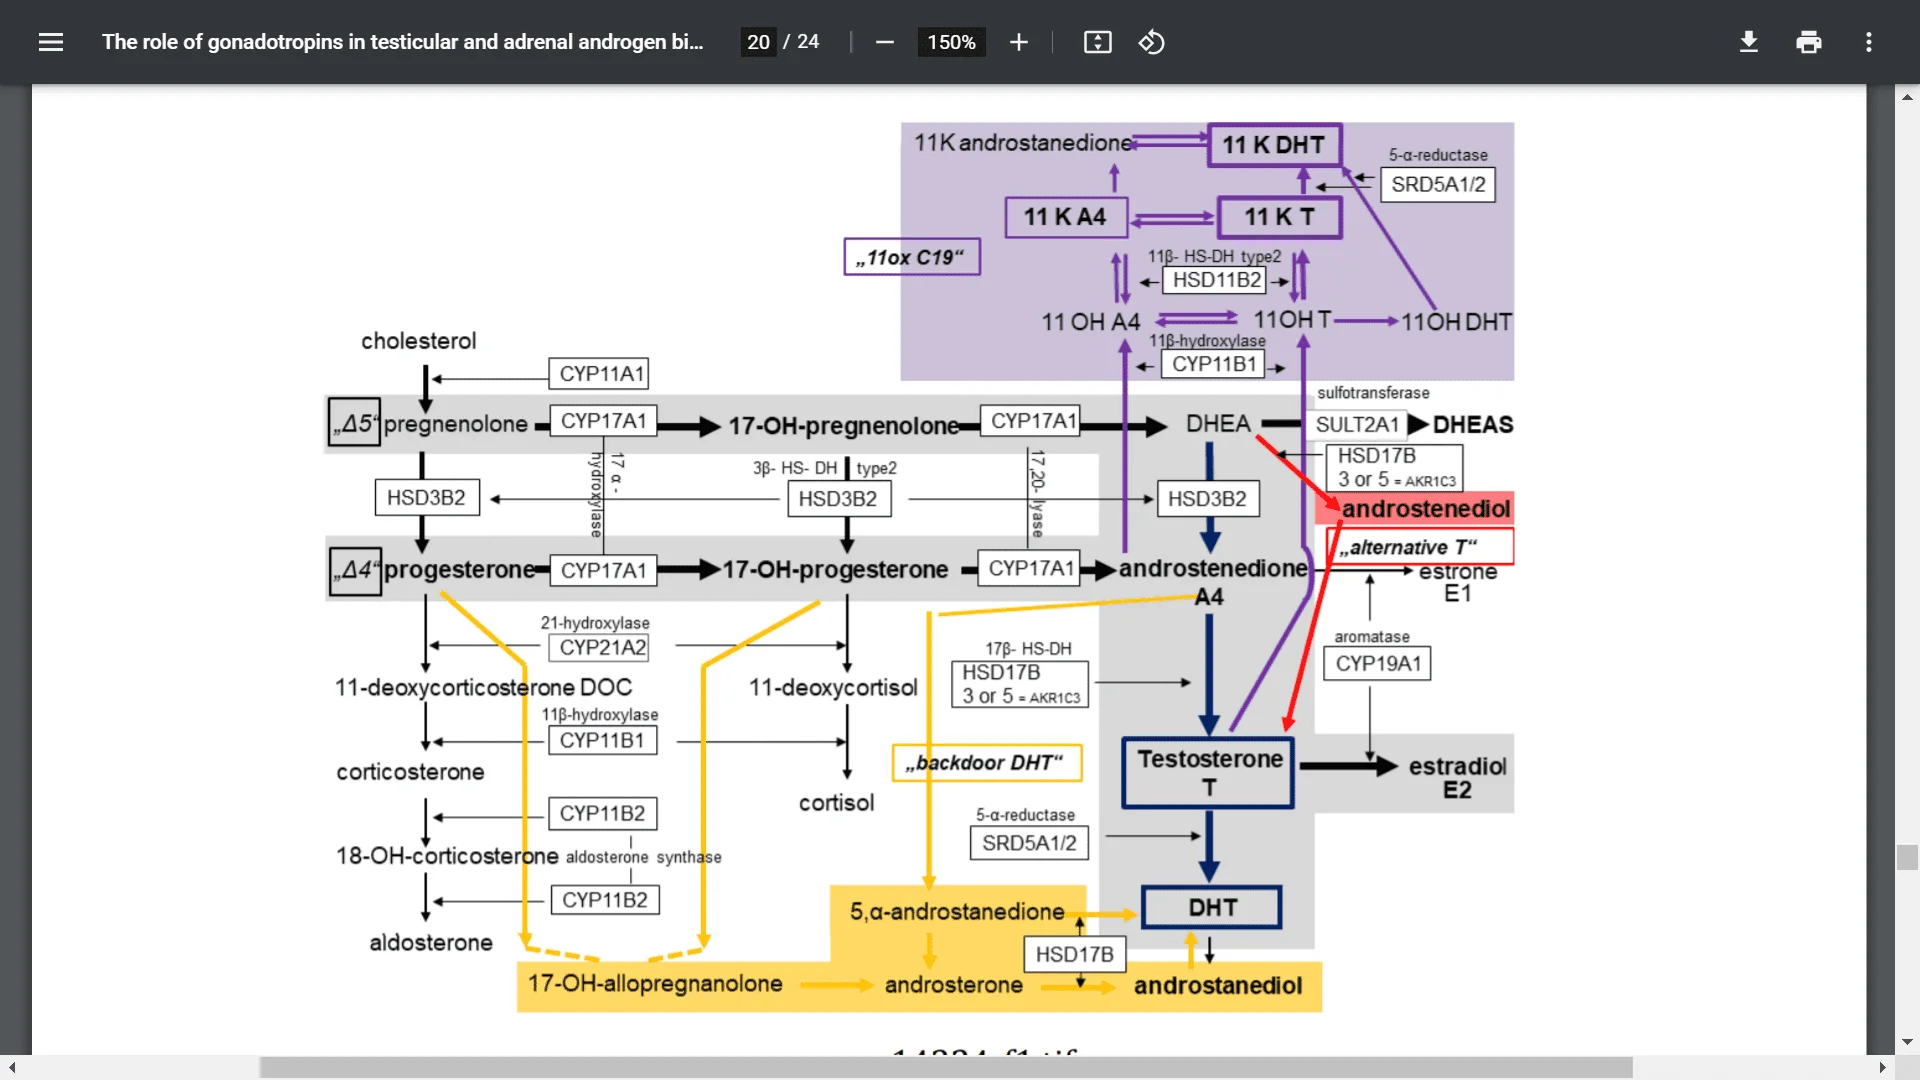Click the 'backdoor DHT' label
Image resolution: width=1920 pixels, height=1080 pixels.
pyautogui.click(x=986, y=763)
